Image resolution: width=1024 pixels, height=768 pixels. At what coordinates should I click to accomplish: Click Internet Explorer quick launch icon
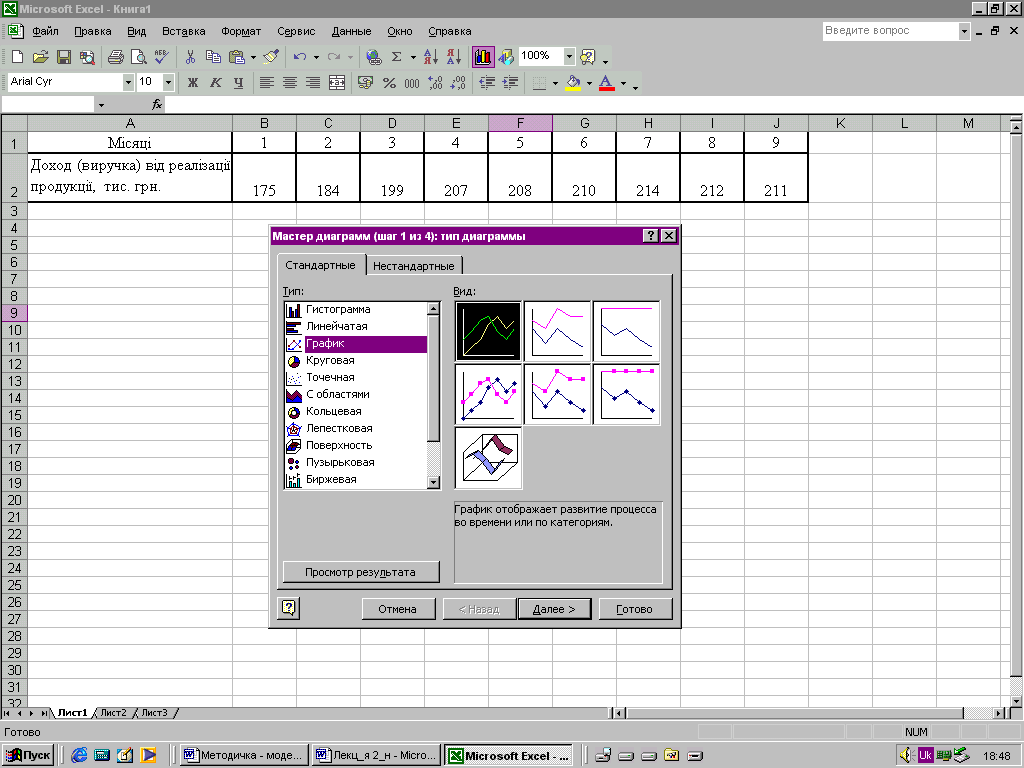click(x=79, y=756)
